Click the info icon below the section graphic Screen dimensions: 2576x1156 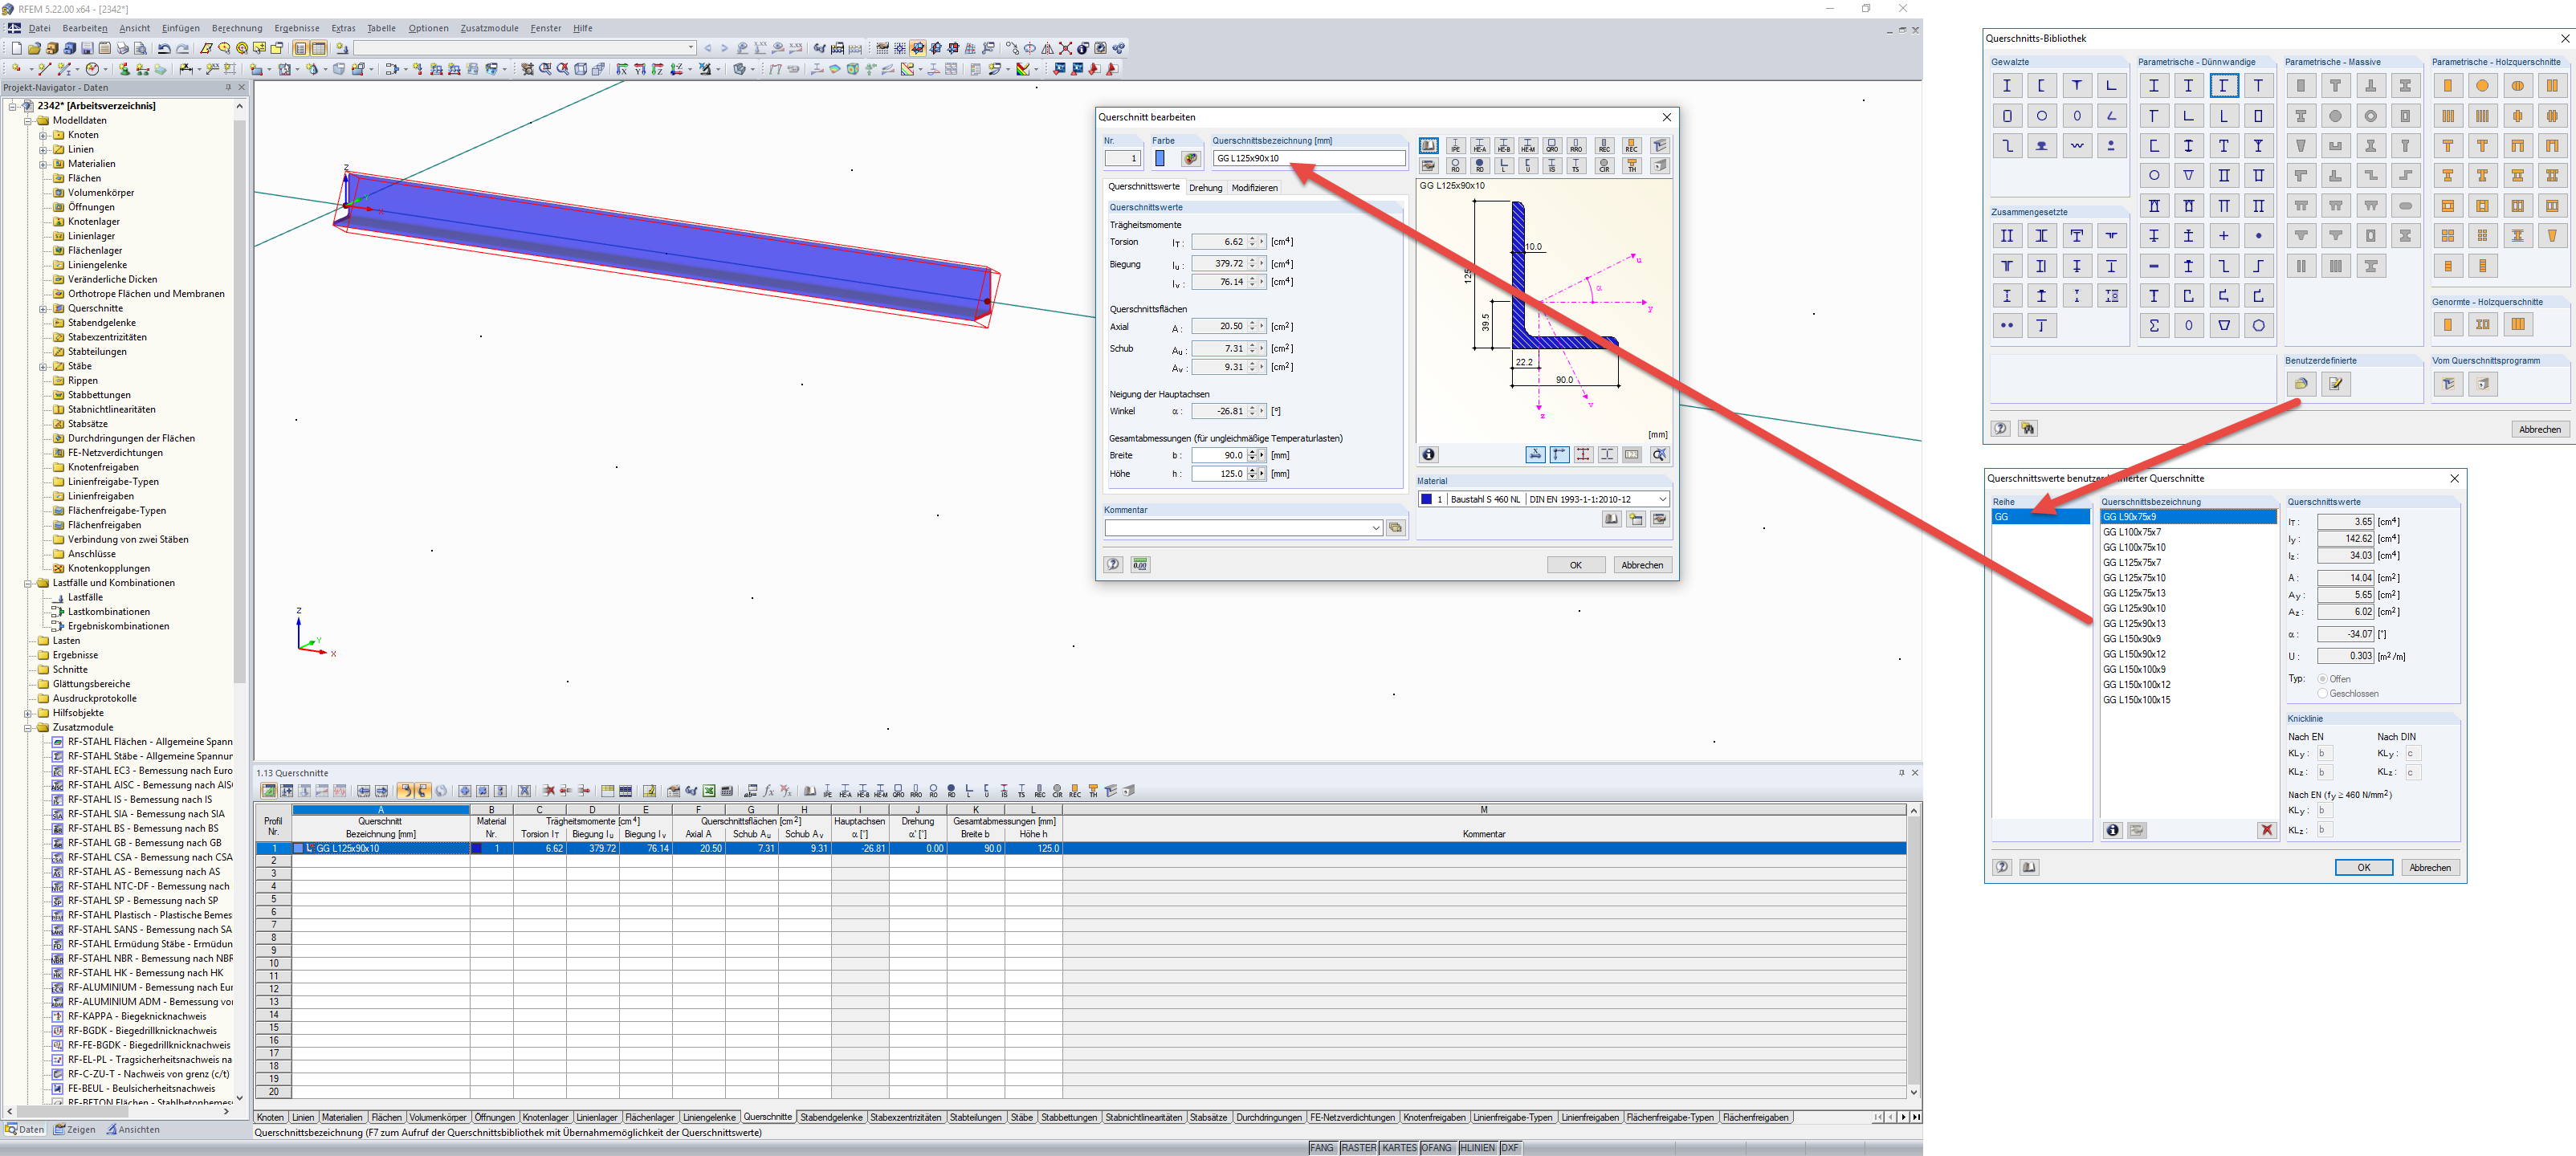1428,454
